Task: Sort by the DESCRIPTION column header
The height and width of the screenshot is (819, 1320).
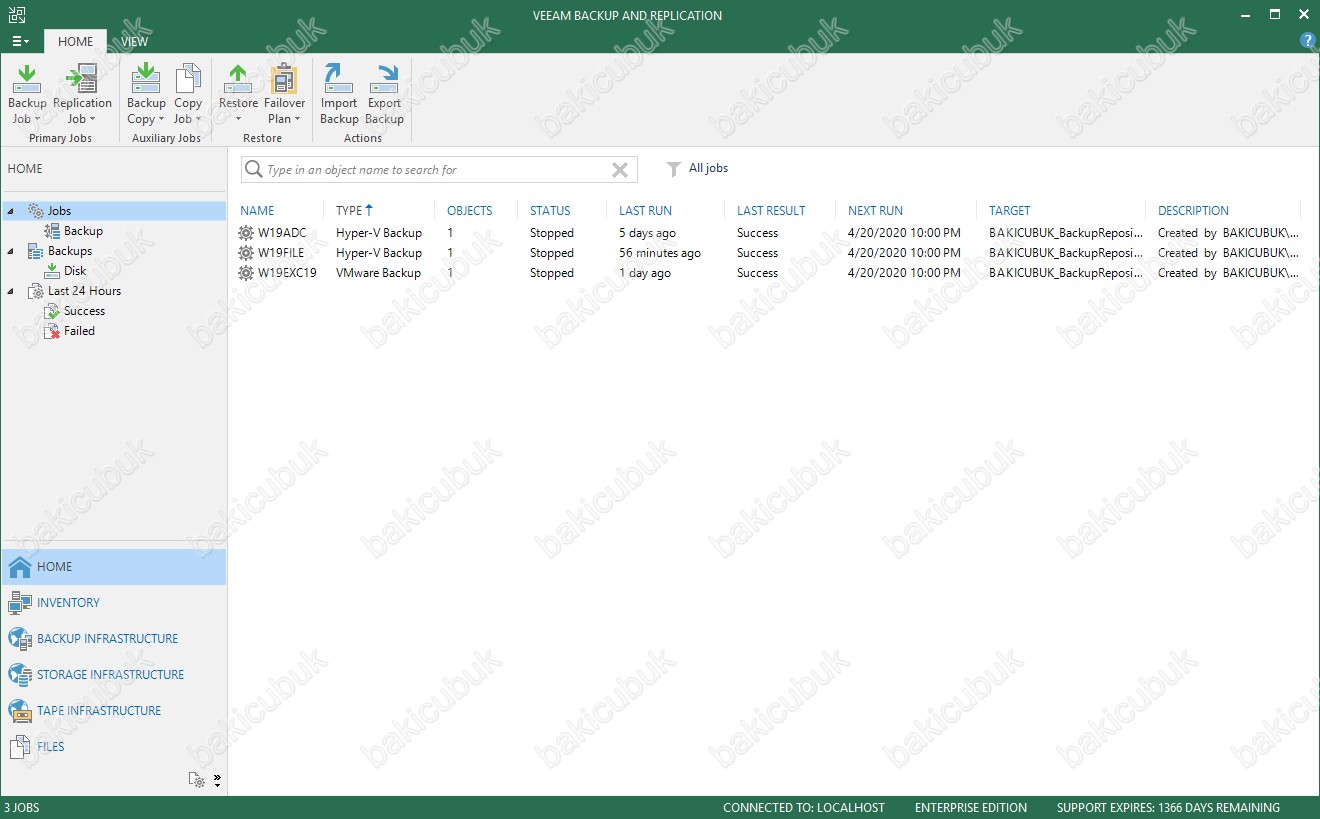Action: tap(1193, 211)
